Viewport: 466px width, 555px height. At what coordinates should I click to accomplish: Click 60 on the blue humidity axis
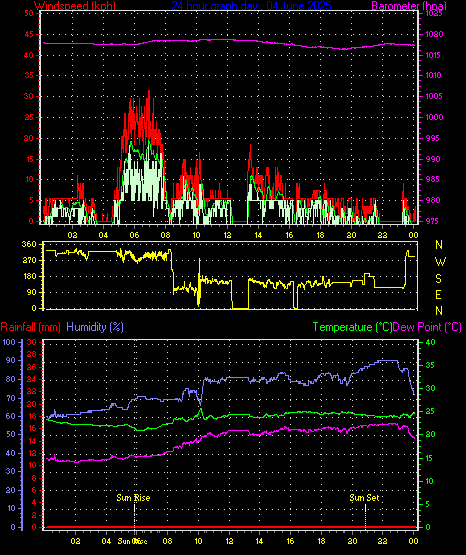11,416
